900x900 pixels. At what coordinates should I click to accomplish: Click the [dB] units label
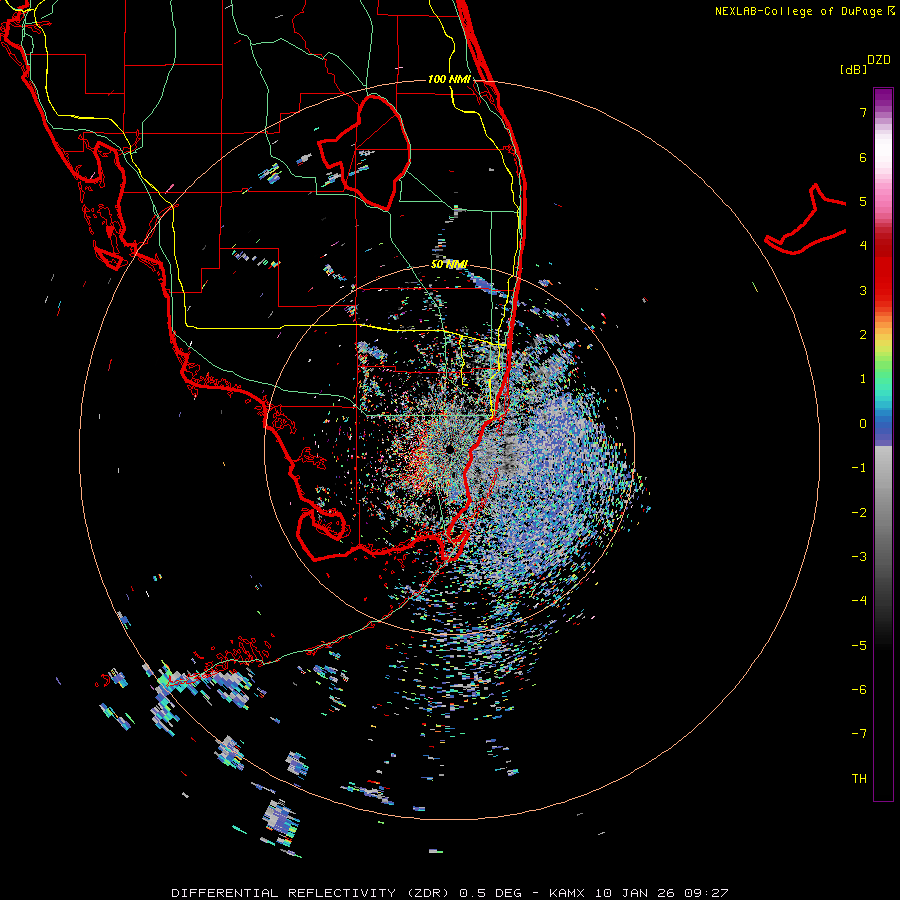[x=853, y=70]
